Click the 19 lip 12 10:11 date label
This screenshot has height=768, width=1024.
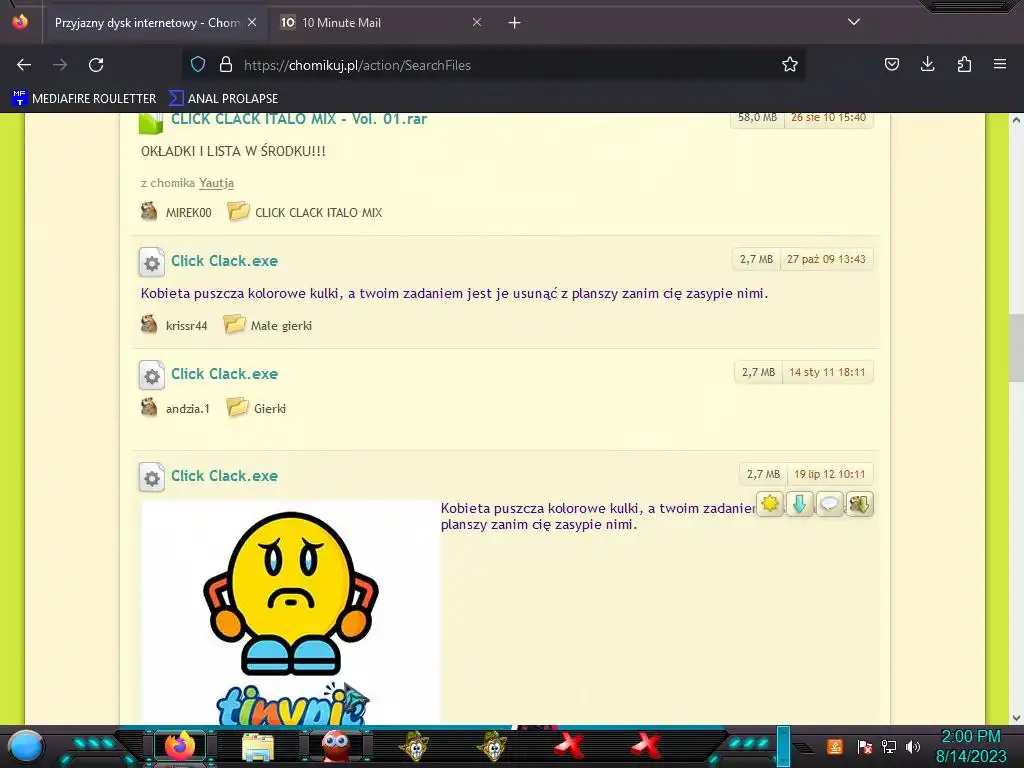(829, 474)
